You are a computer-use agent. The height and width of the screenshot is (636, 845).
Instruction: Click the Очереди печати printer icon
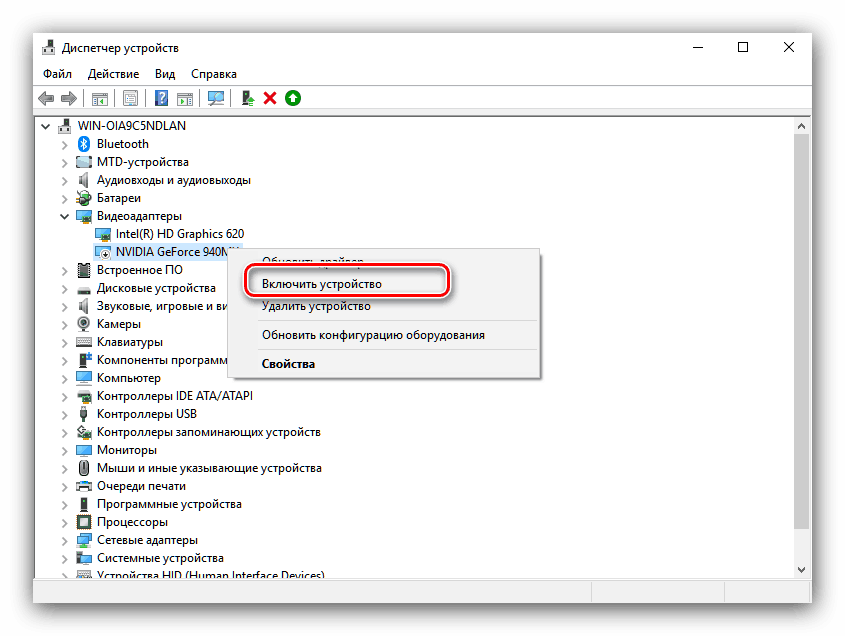(84, 486)
